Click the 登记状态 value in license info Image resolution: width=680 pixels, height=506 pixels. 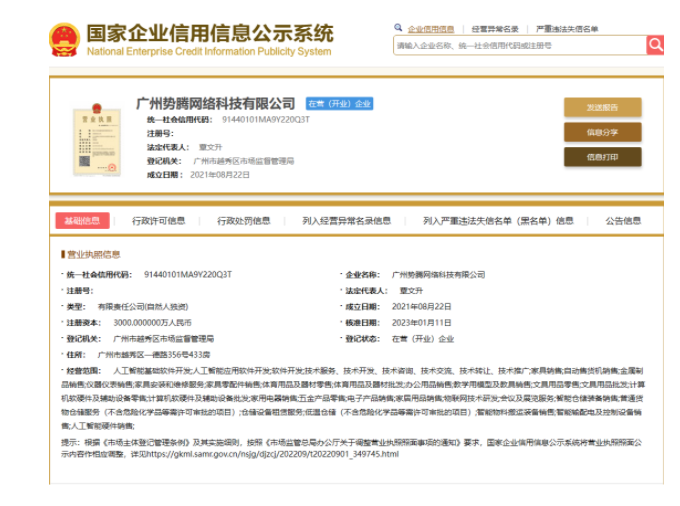coord(423,339)
